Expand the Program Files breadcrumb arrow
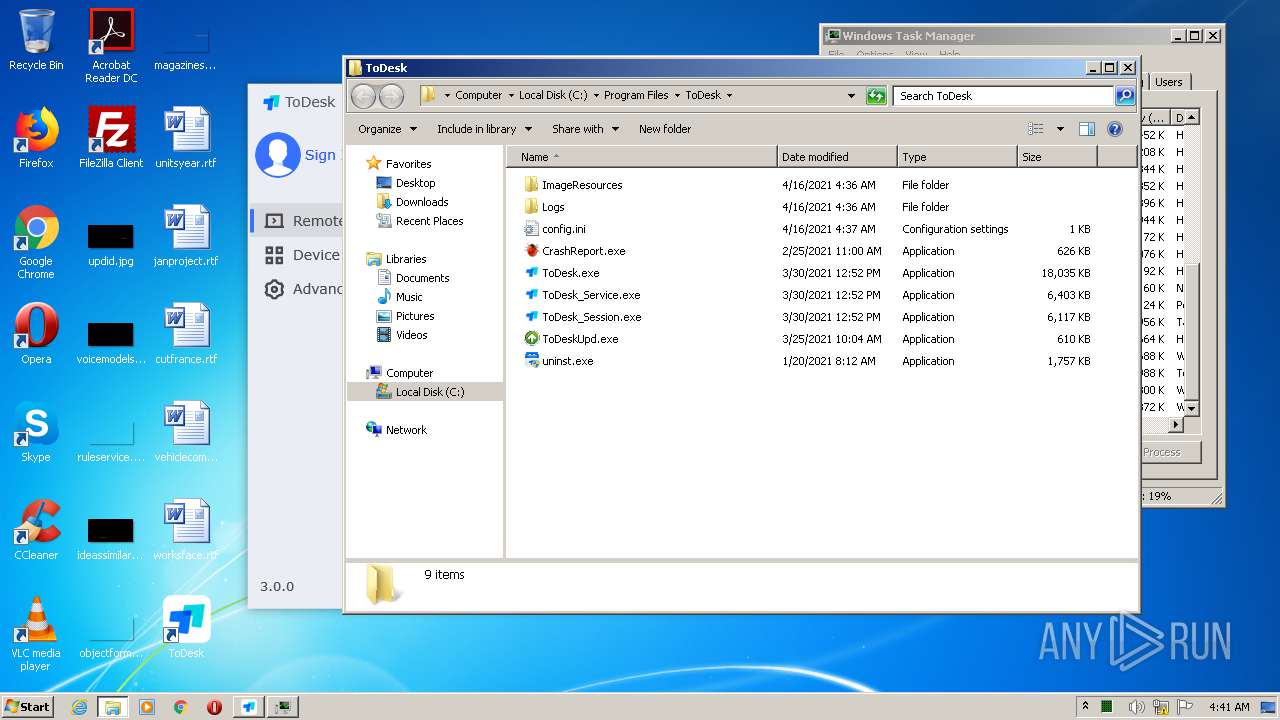 pos(677,96)
